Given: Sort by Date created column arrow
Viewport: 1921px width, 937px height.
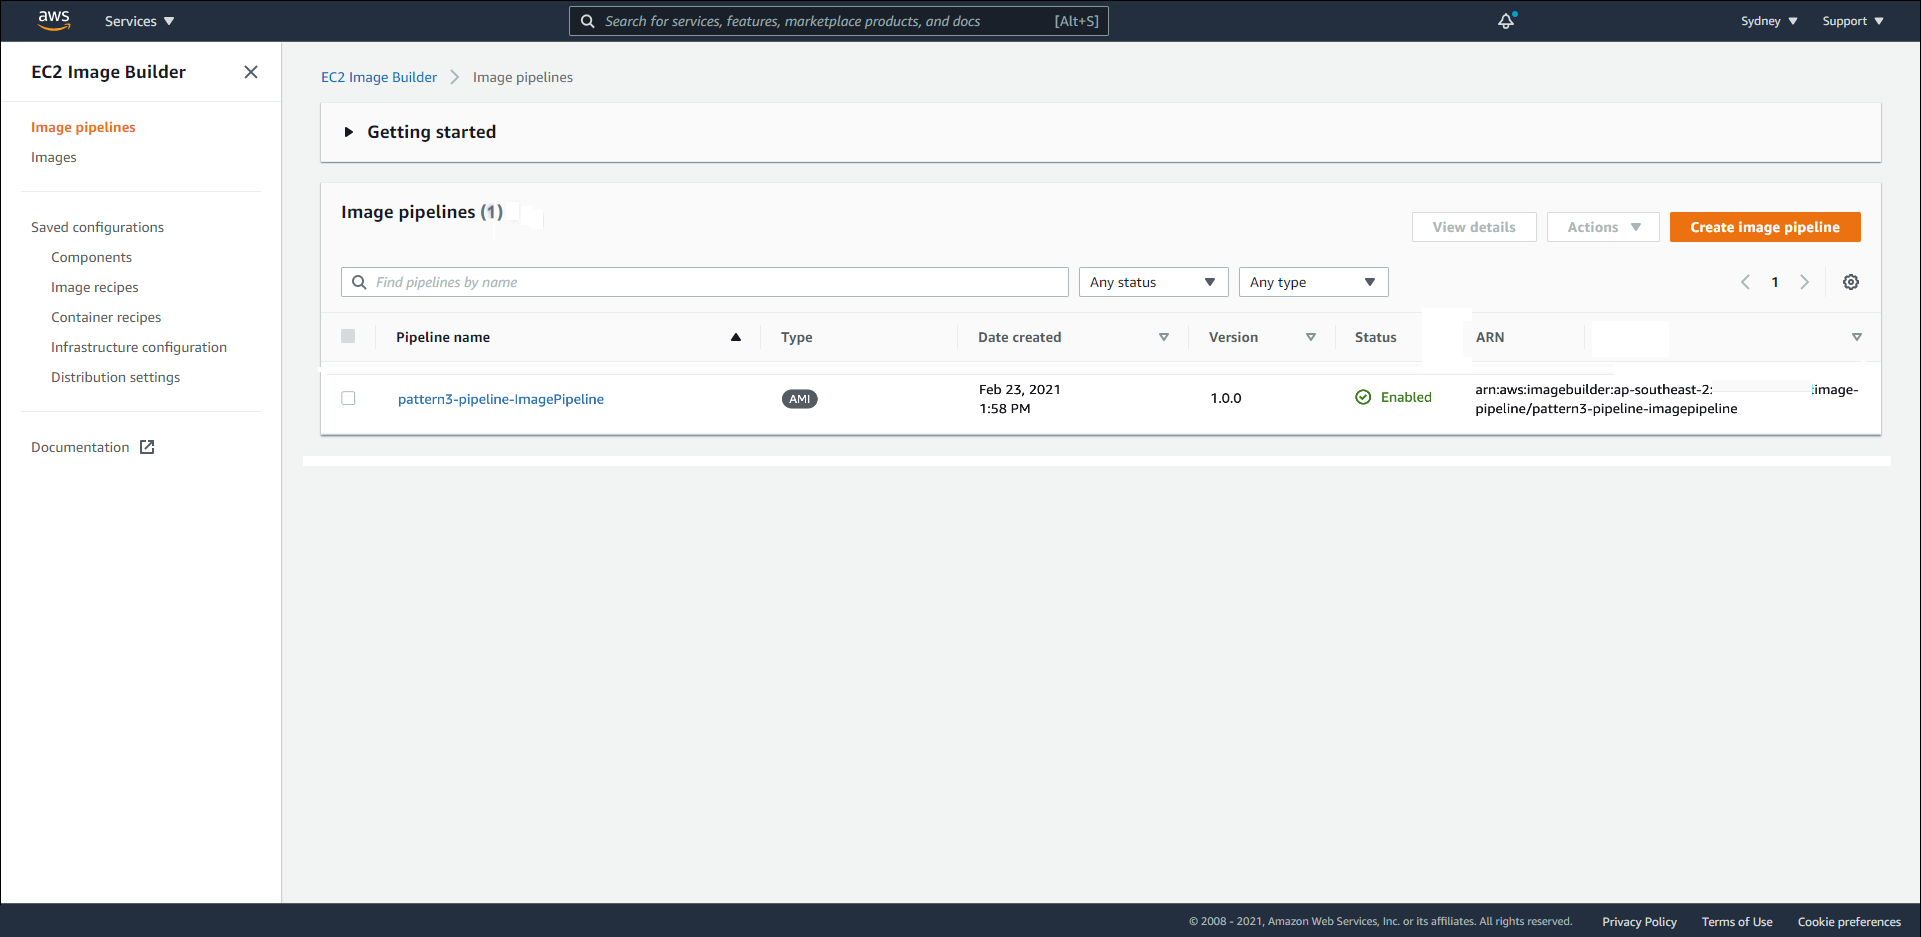Looking at the screenshot, I should 1164,337.
